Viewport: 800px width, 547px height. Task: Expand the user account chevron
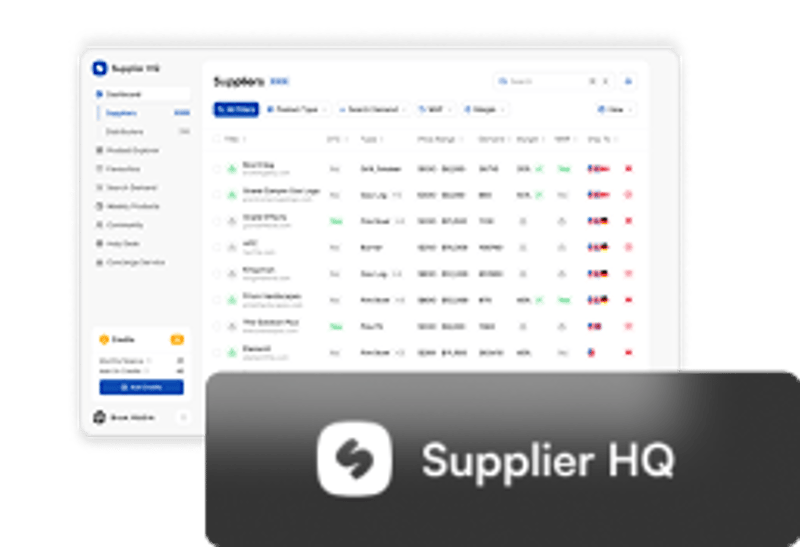tap(184, 417)
